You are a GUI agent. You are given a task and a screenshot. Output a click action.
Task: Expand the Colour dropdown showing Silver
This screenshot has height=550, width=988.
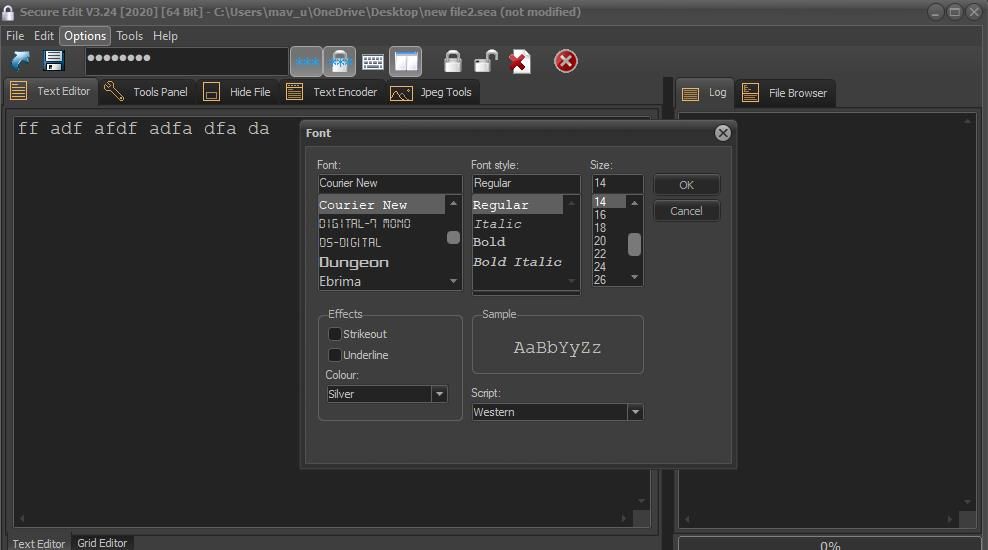(439, 394)
